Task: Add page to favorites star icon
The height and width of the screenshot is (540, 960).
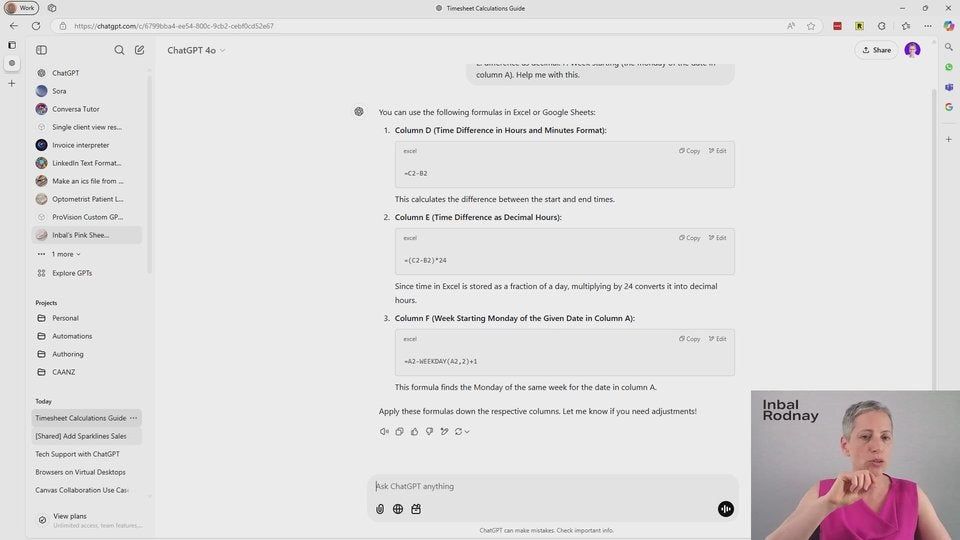Action: click(811, 26)
